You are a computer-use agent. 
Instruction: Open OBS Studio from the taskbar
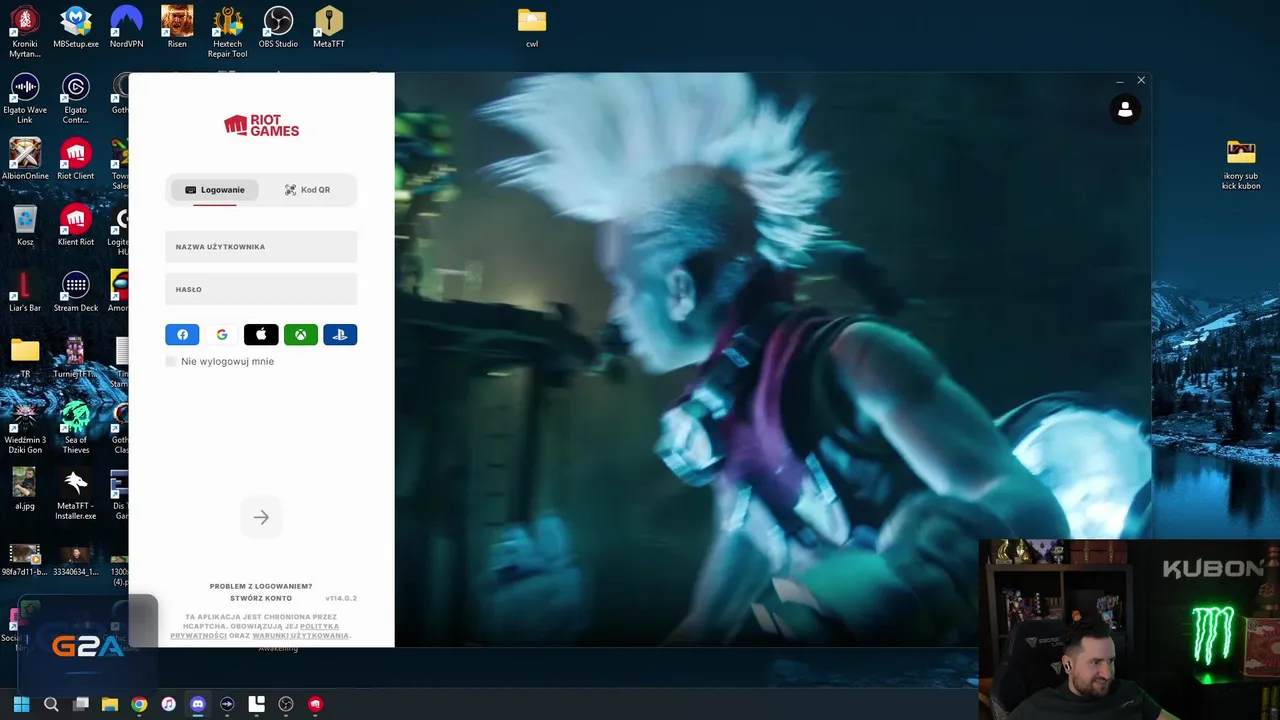(x=286, y=704)
